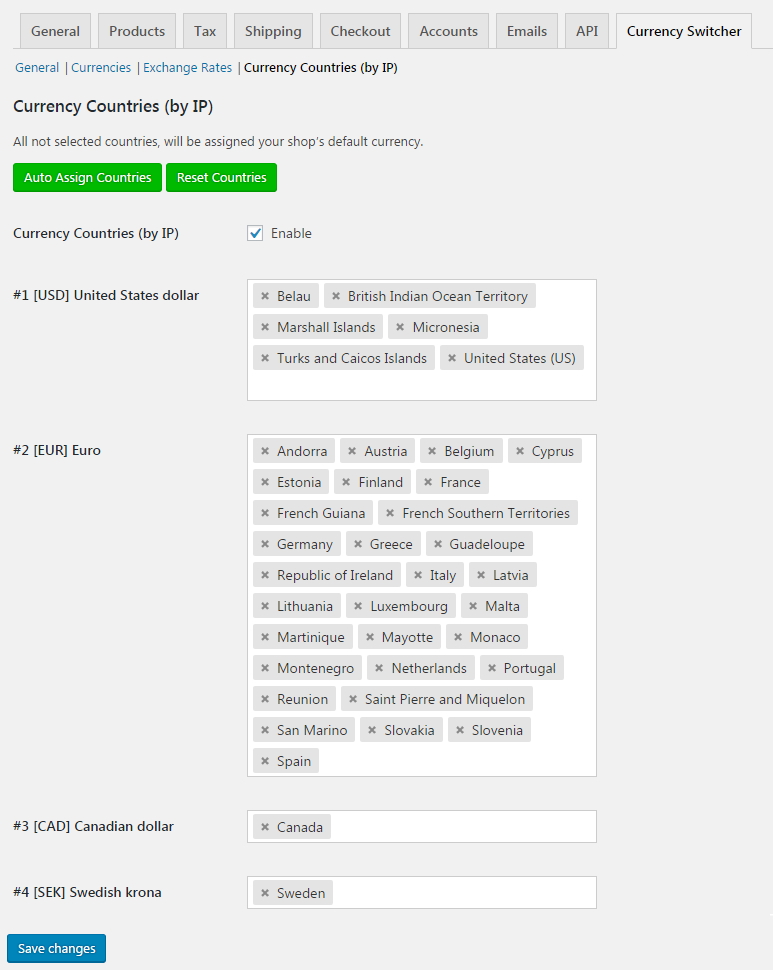Remove Belau from USD countries
773x970 pixels.
tap(265, 296)
